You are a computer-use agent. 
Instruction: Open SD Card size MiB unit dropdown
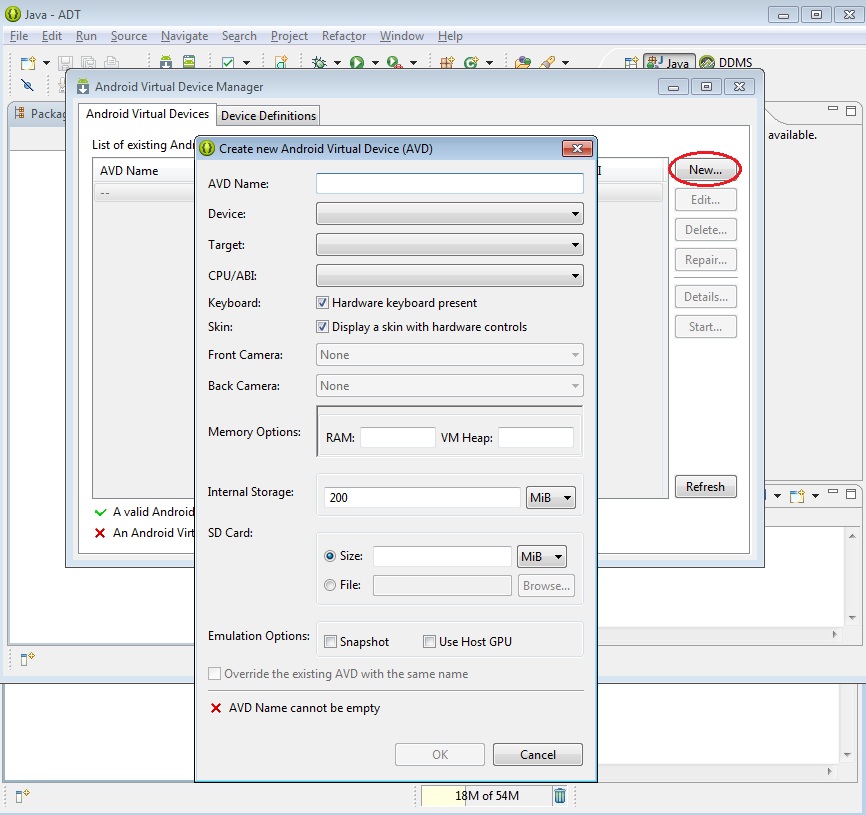pos(542,557)
